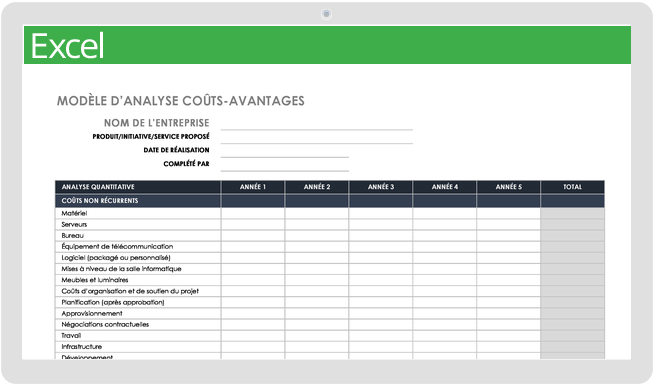Click the Travail cell under ANNÉE 4

click(x=445, y=335)
